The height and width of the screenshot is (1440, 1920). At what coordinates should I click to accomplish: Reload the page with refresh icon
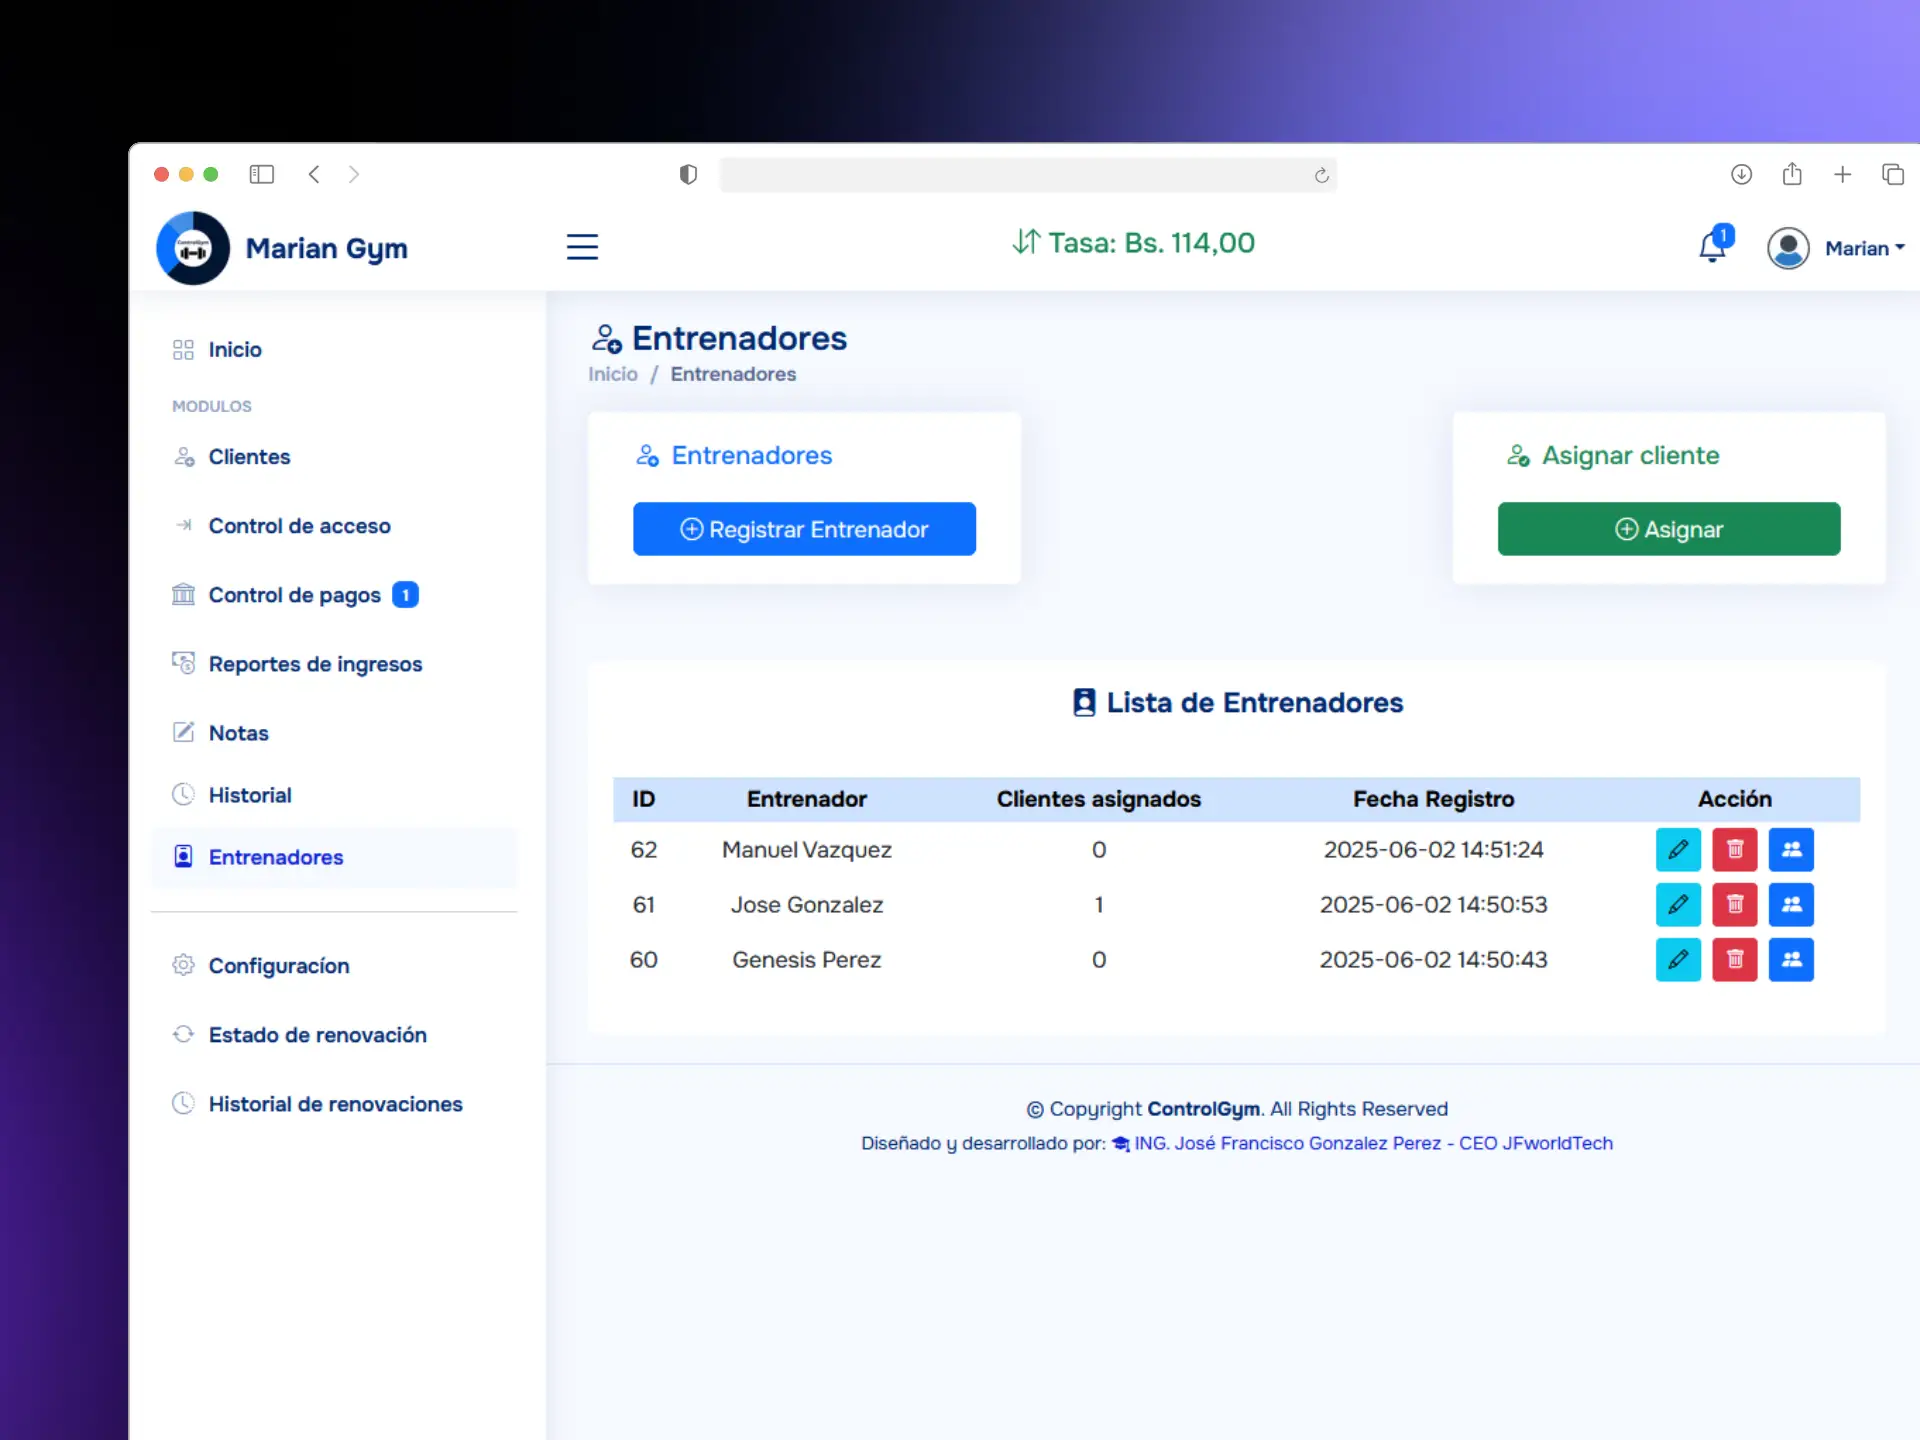(1321, 176)
